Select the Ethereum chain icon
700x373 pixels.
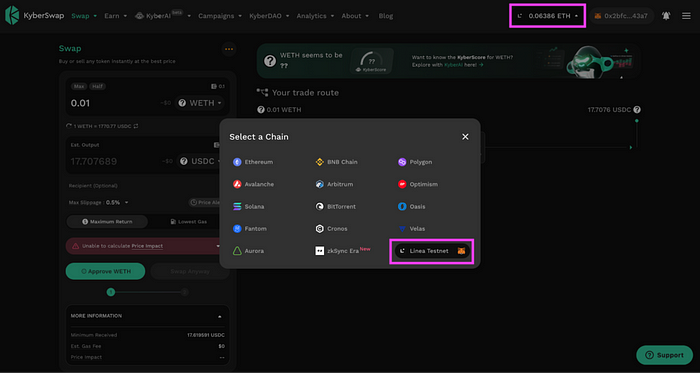click(237, 162)
